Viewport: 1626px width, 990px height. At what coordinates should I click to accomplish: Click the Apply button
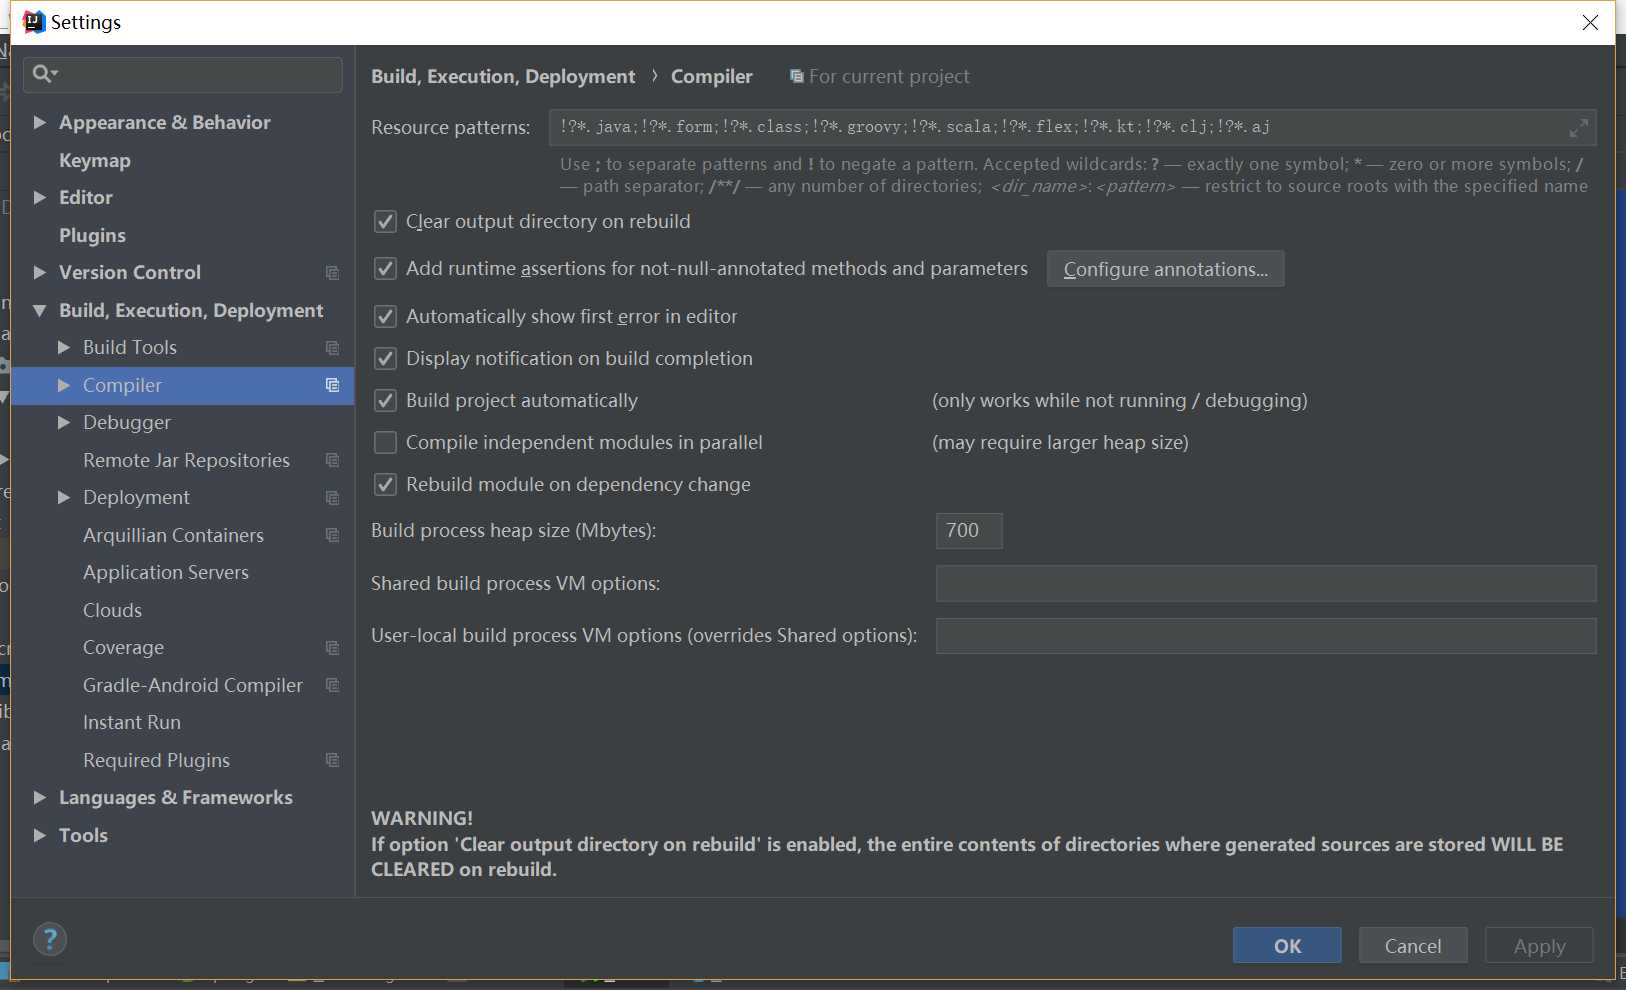[x=1539, y=945]
